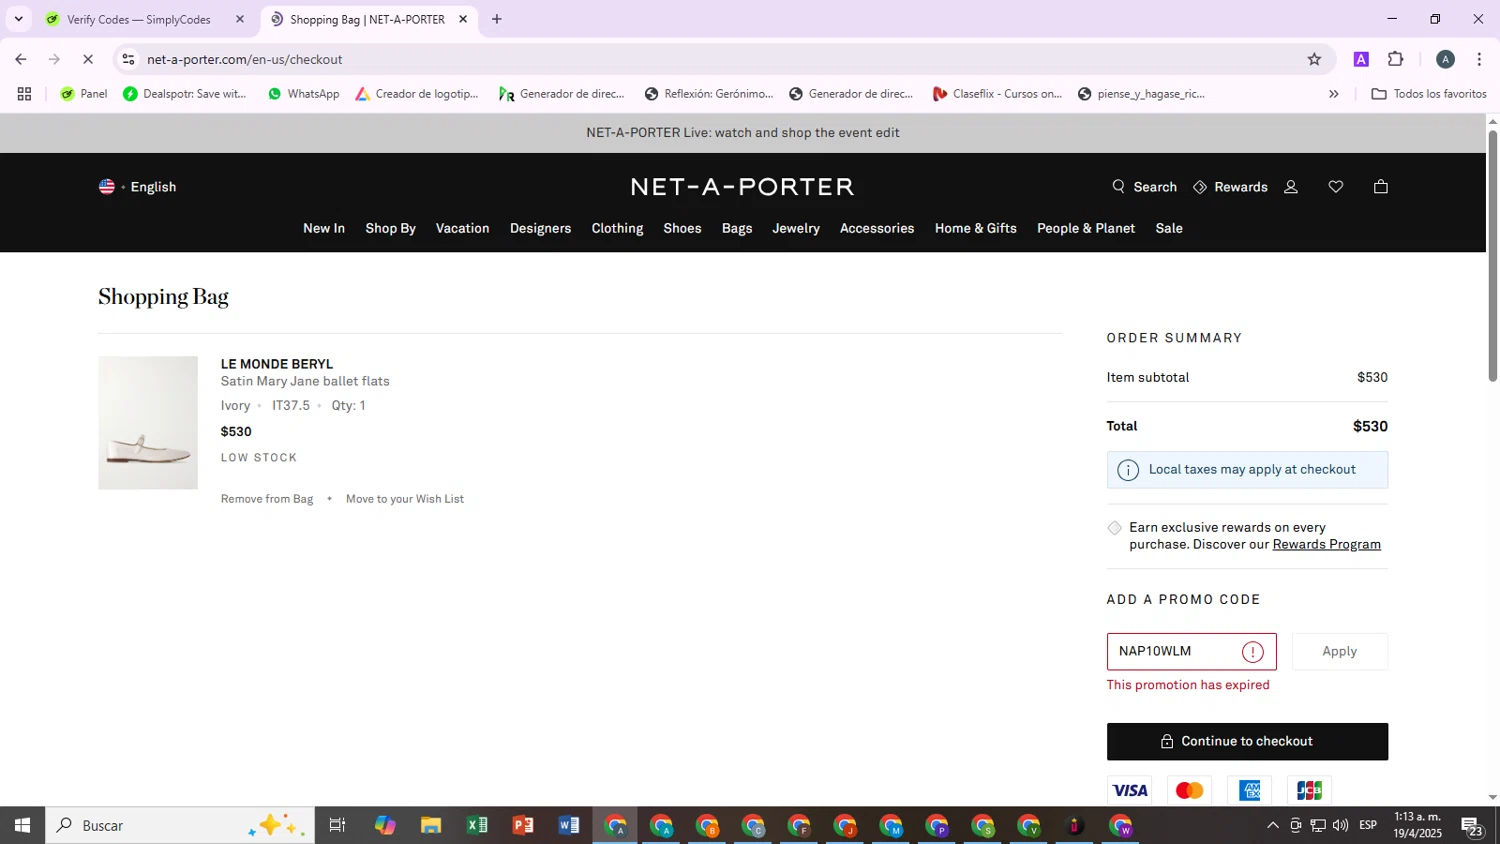The width and height of the screenshot is (1500, 844).
Task: Launch Word from the taskbar
Action: click(x=569, y=826)
